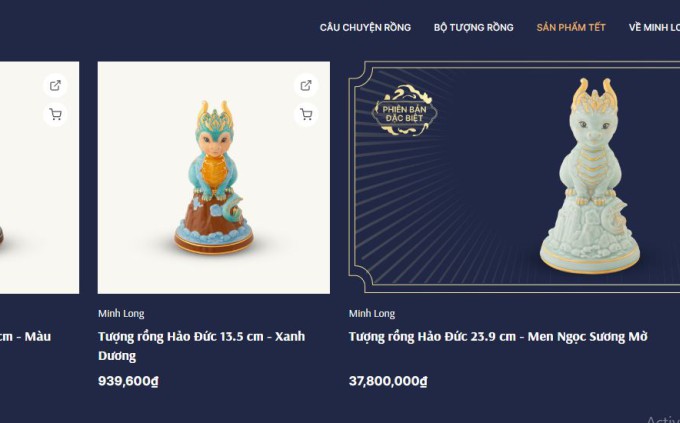Open Tượng rồng Hảo Đức 23.9 cm Men Ngọc link

point(498,337)
